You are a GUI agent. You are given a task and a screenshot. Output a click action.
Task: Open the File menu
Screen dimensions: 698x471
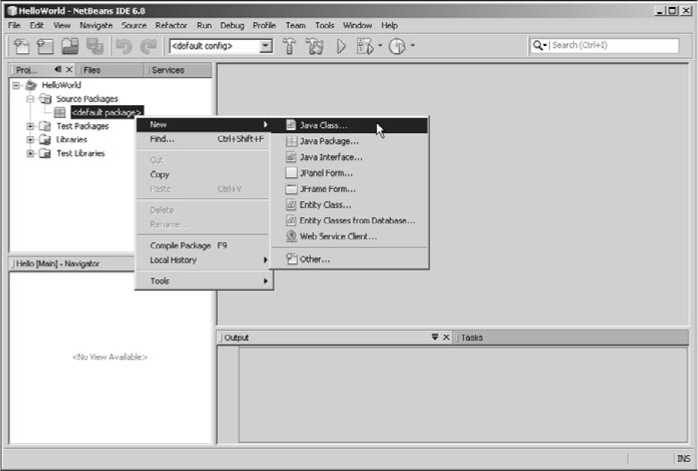[x=14, y=25]
